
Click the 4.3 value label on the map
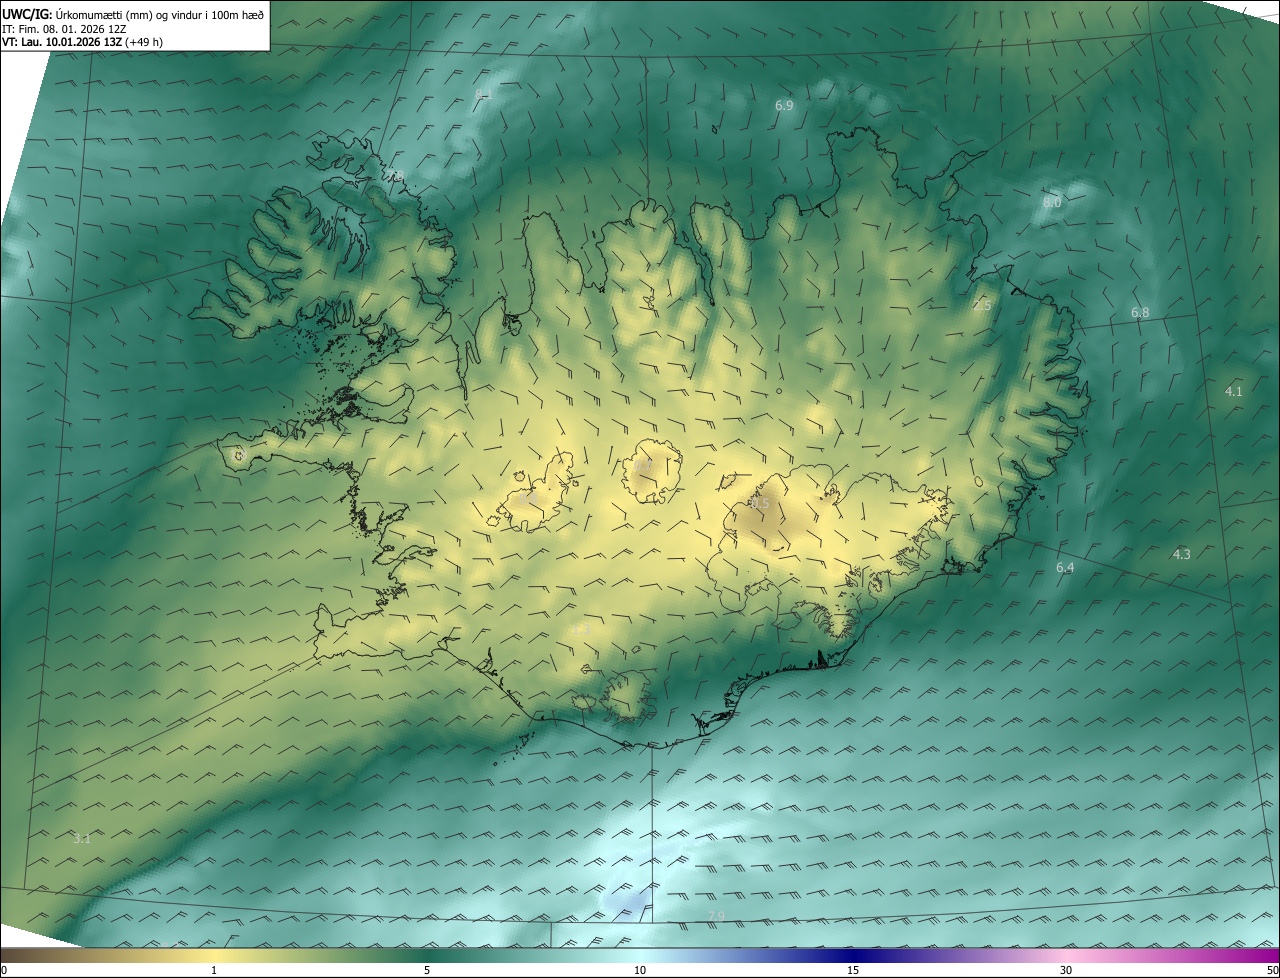click(x=1182, y=554)
